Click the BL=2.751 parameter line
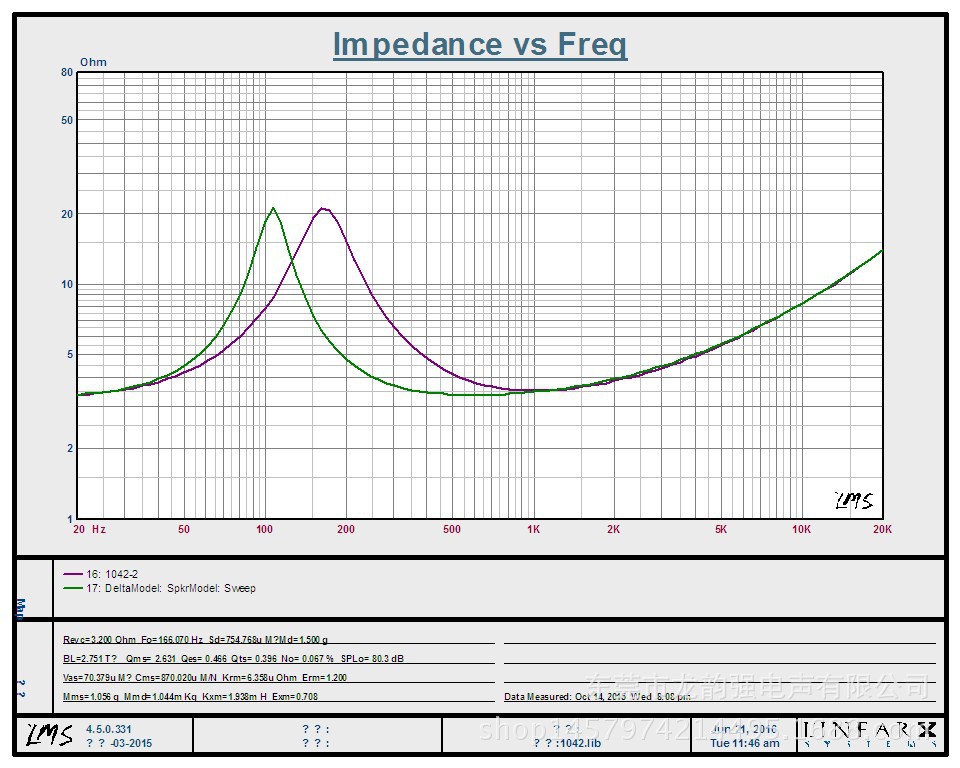This screenshot has height=768, width=960. (x=233, y=658)
